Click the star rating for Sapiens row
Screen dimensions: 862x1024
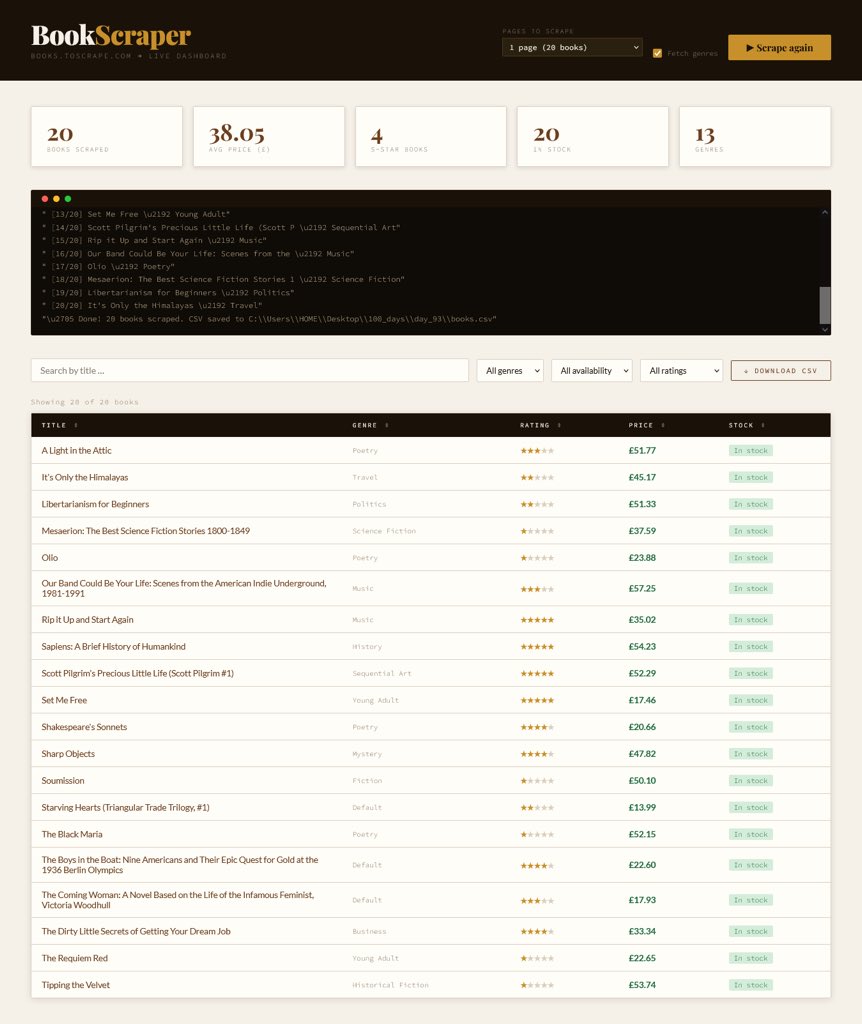537,647
